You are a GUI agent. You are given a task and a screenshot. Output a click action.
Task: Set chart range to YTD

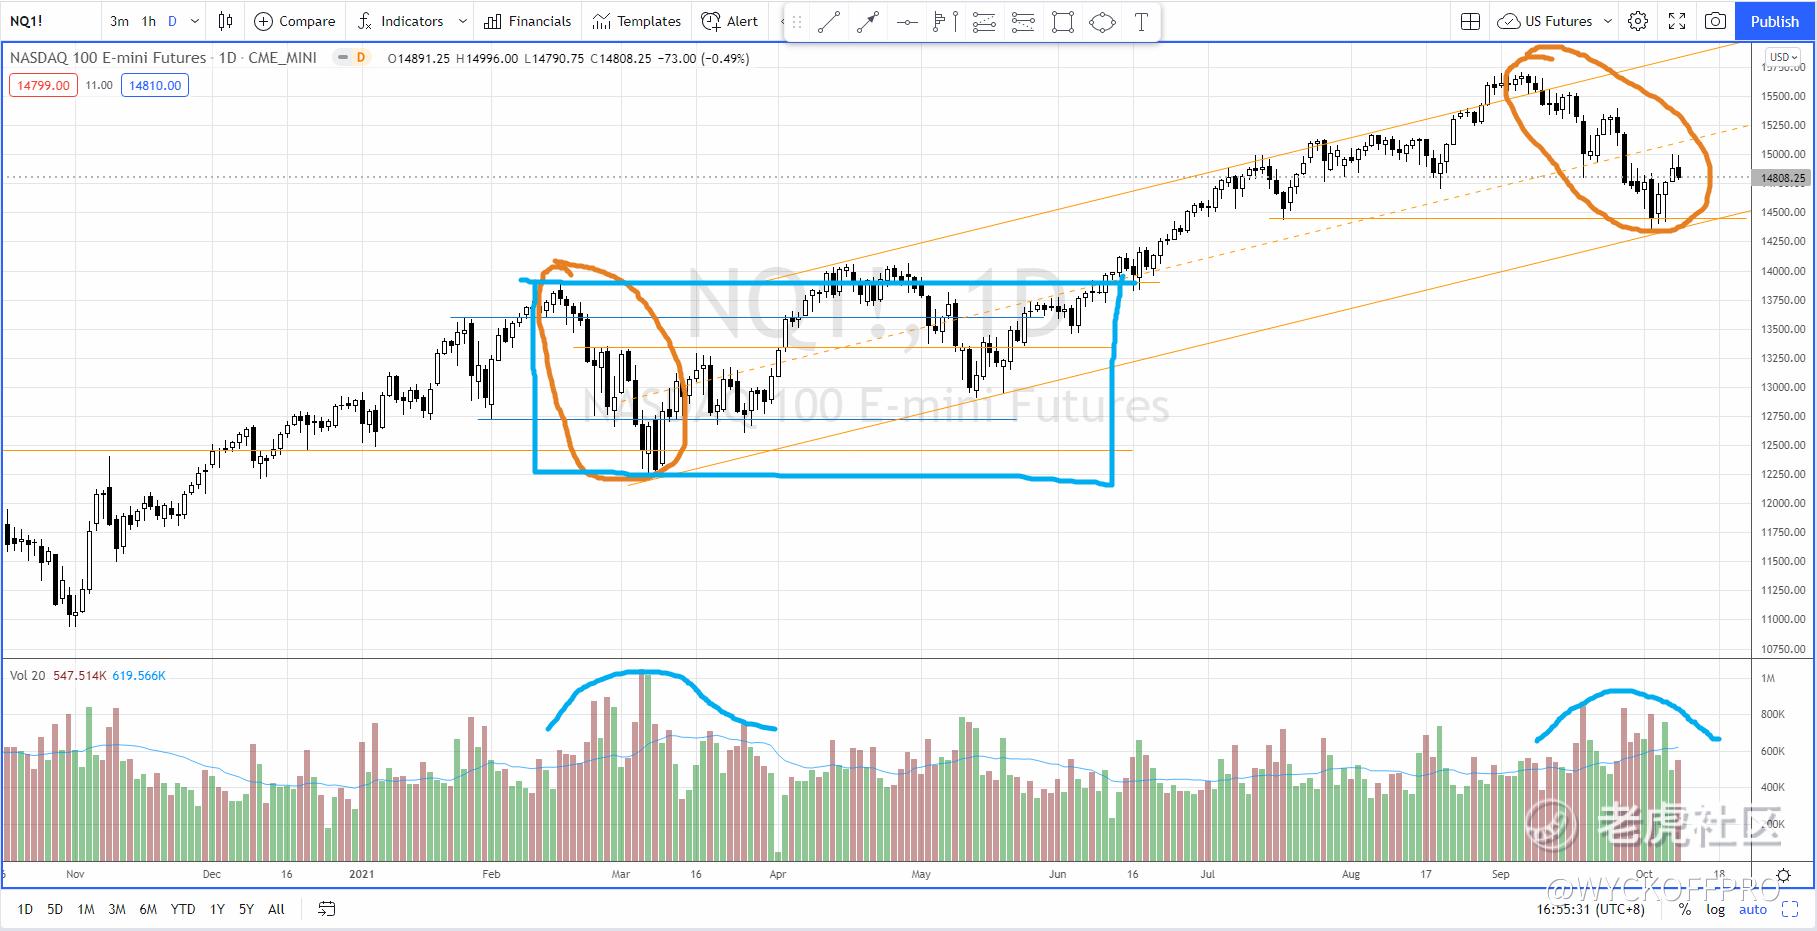coord(183,909)
